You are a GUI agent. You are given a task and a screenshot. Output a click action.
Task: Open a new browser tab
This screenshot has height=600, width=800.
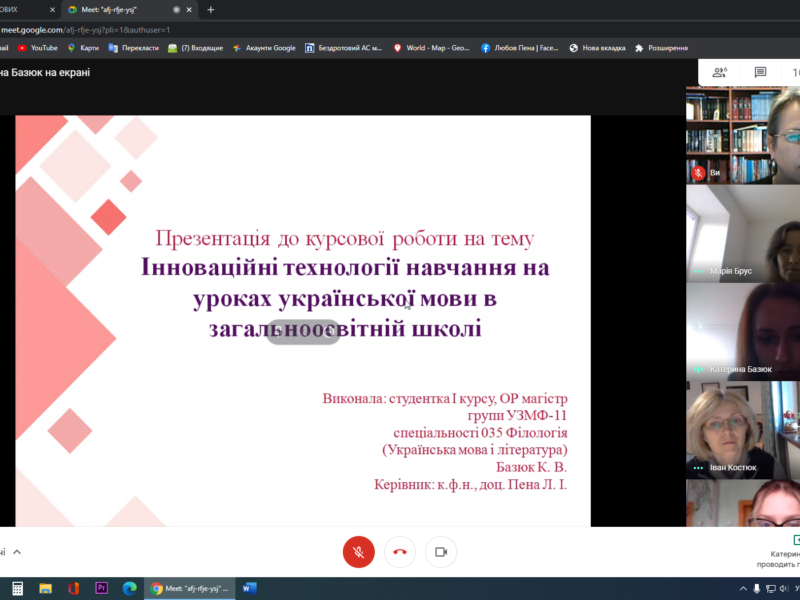[x=211, y=9]
